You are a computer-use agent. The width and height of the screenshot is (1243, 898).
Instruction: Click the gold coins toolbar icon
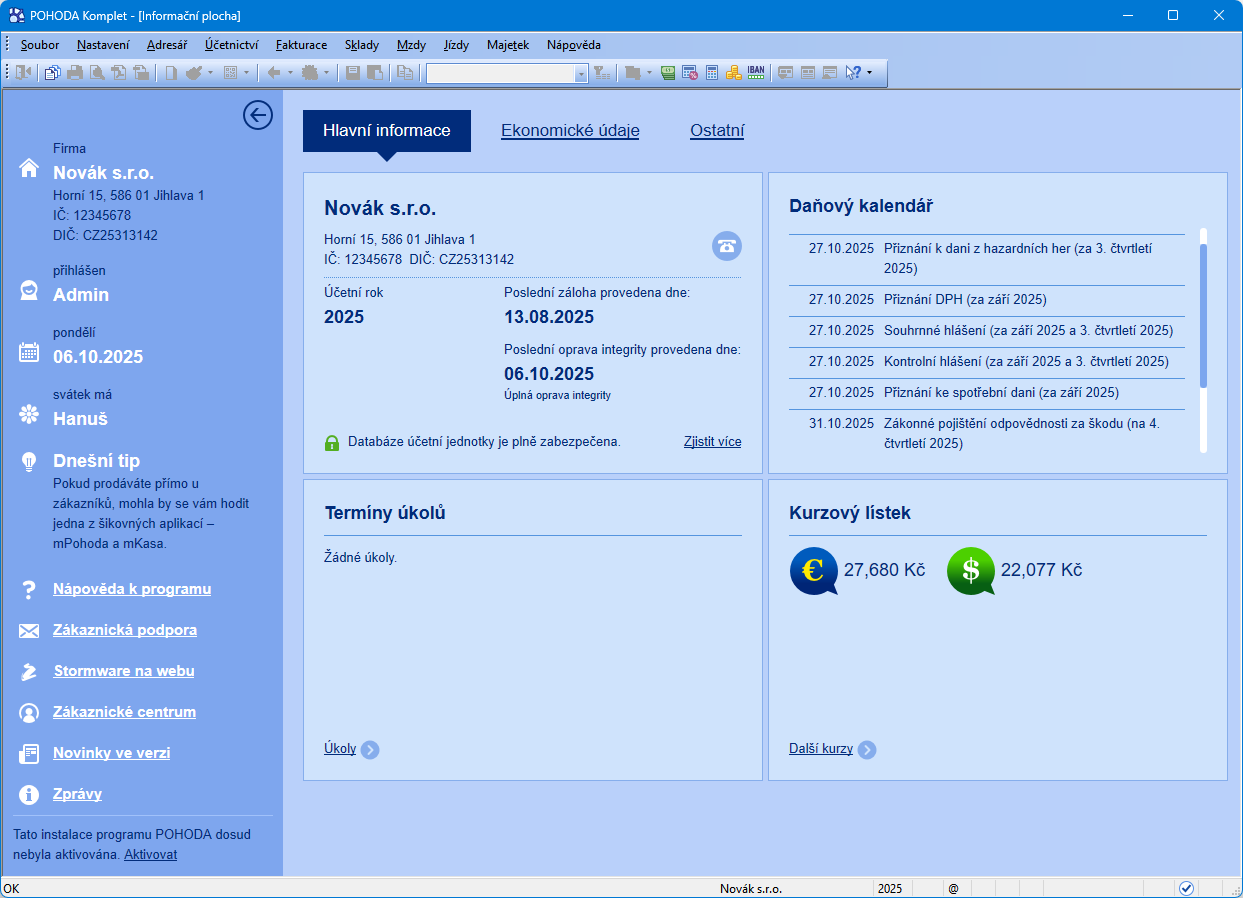[733, 72]
